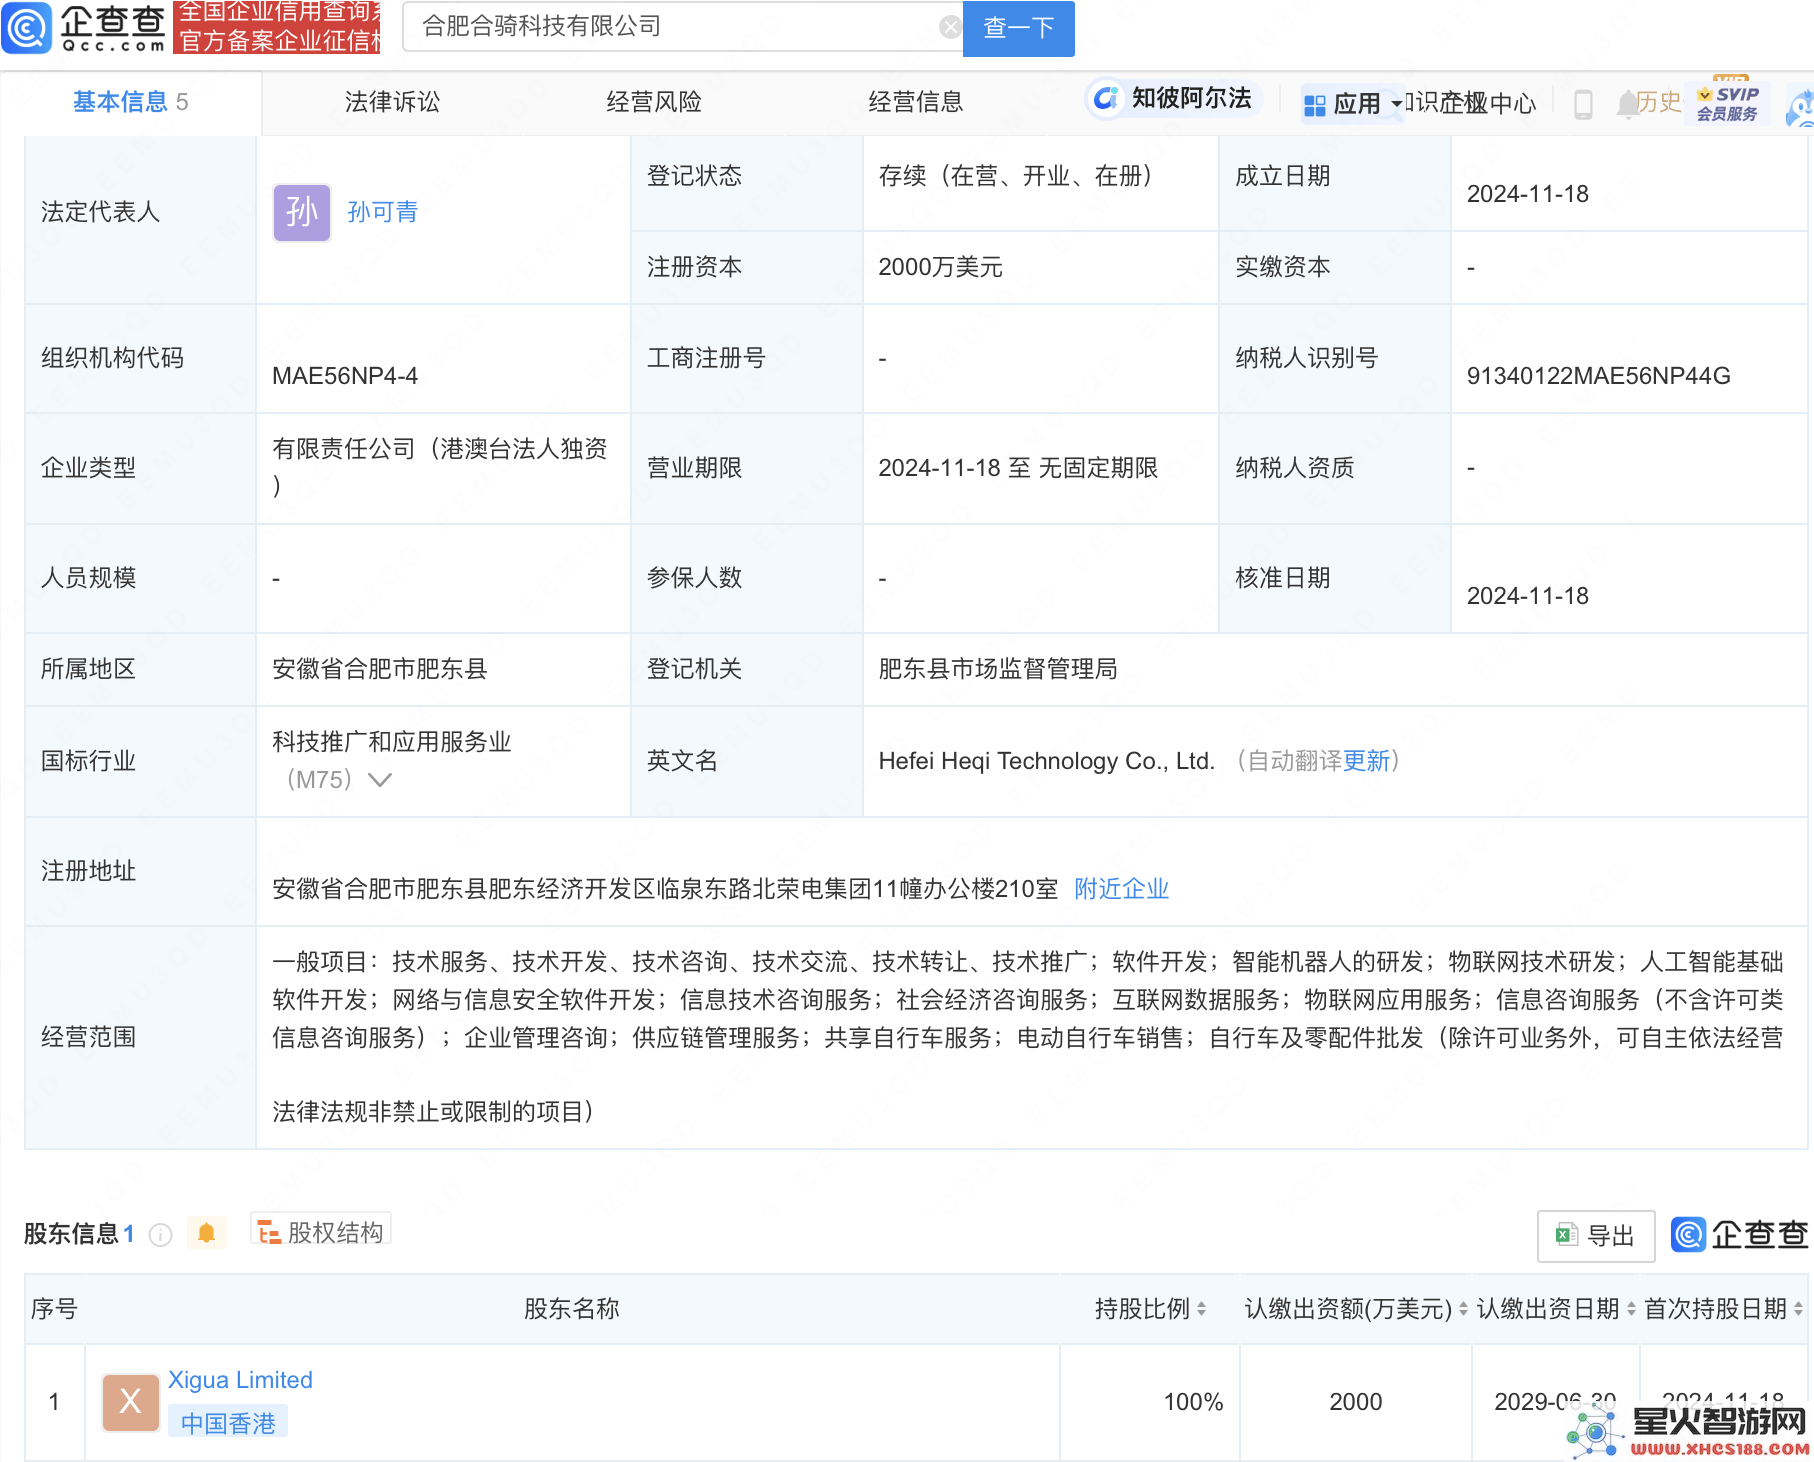Click the orange bell alert for shareholders
Screen dimensions: 1814x1462
[207, 1233]
